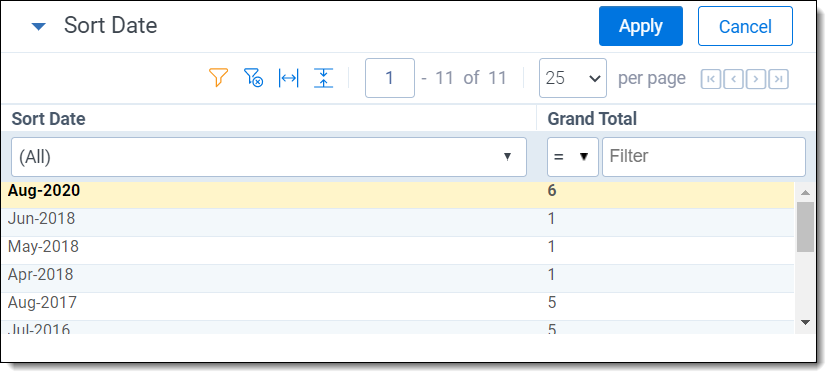Go to previous page arrow
The width and height of the screenshot is (832, 378).
(733, 79)
